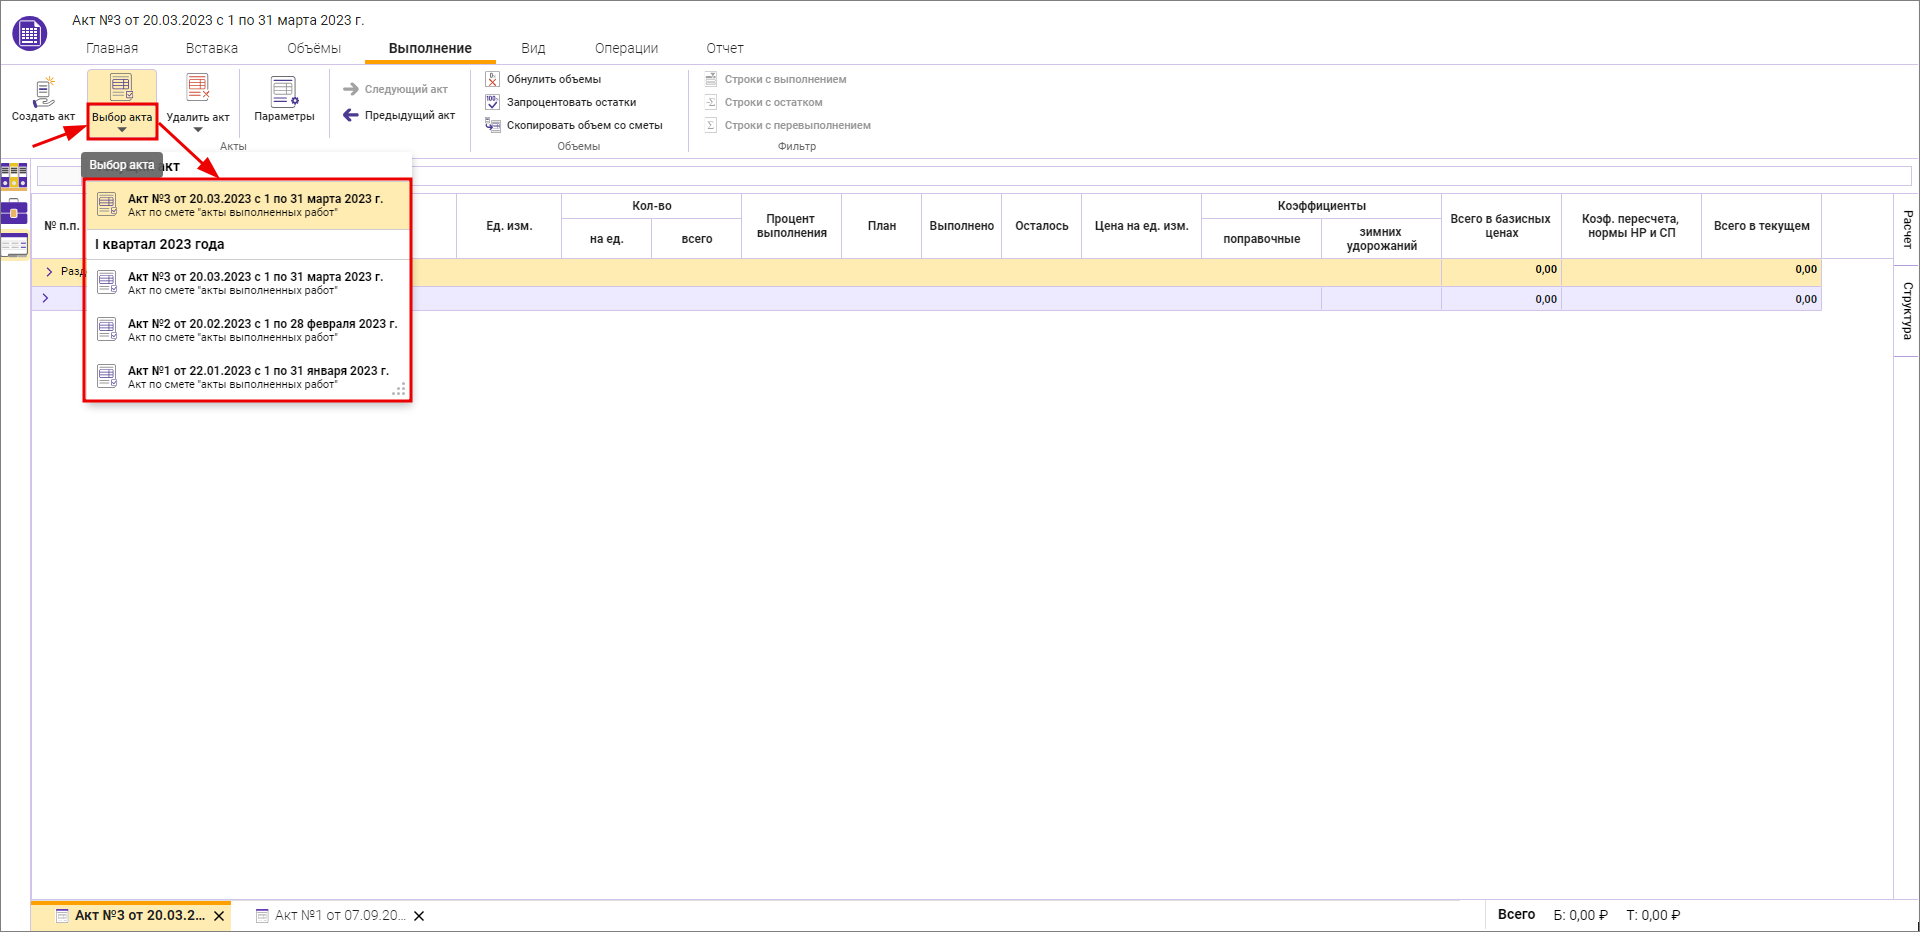Screen dimensions: 1920x932
Task: Click the Удалить акт icon
Action: click(197, 89)
